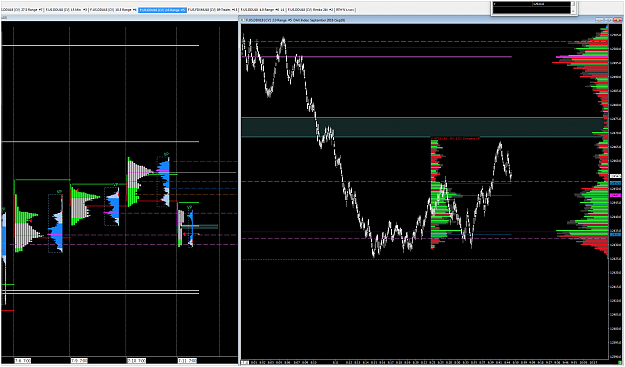The height and width of the screenshot is (367, 625).
Task: Click magenta price label on right price scale
Action: coord(616,195)
